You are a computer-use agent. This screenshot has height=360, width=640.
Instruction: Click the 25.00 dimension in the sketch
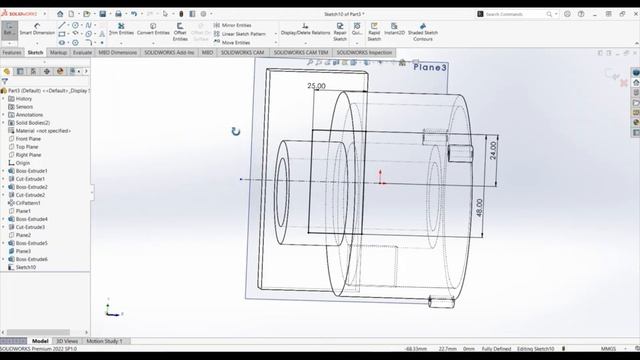click(316, 86)
